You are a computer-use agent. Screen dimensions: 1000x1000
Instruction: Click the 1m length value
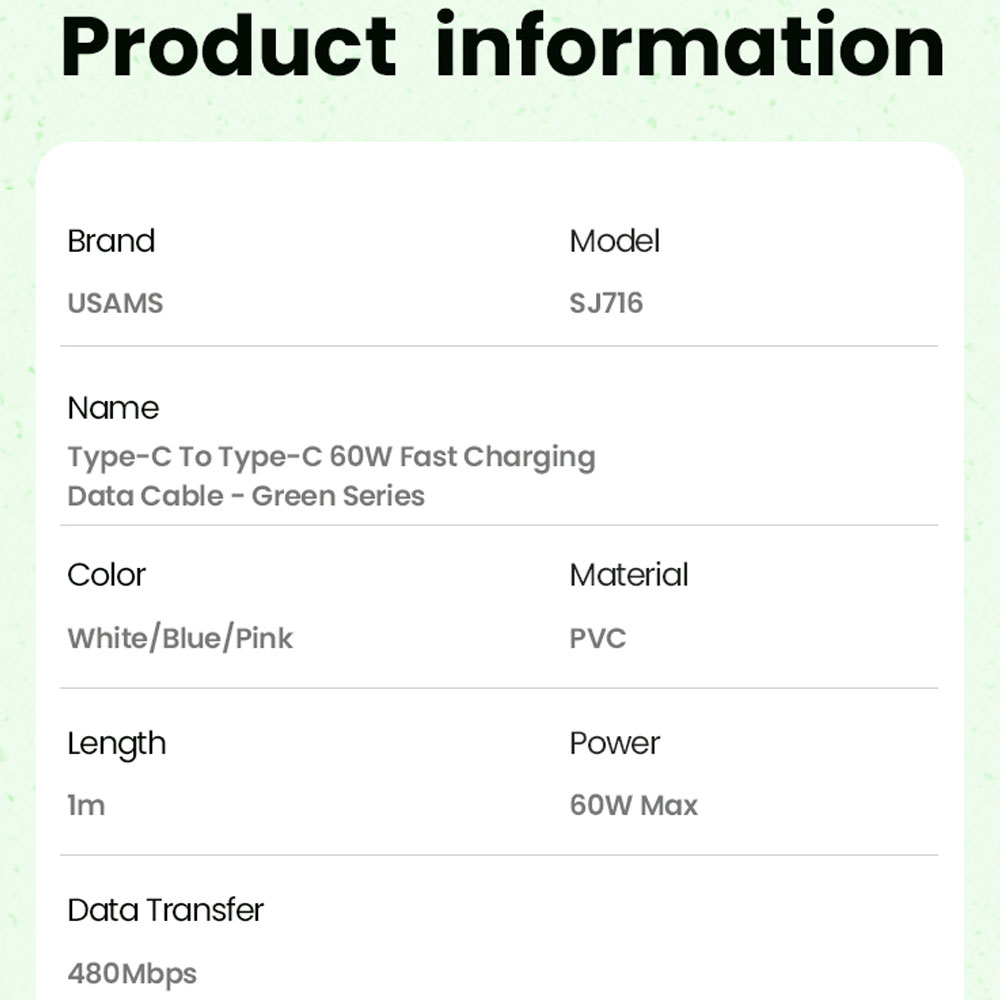(86, 805)
